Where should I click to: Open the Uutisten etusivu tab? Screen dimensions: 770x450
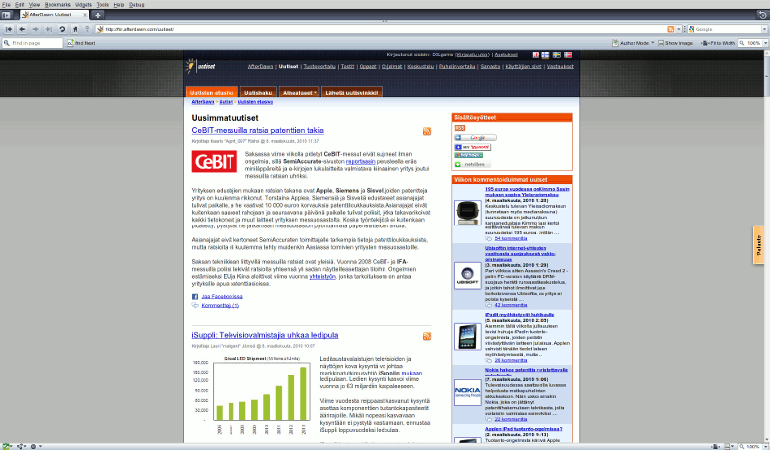212,92
